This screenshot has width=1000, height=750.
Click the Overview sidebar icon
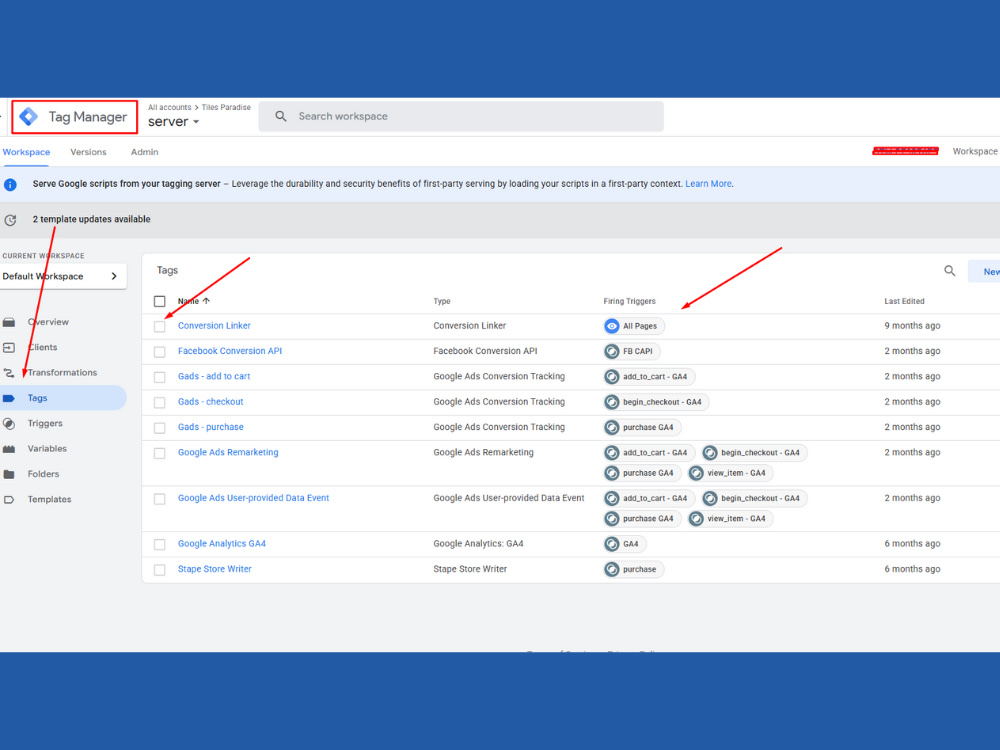click(9, 322)
